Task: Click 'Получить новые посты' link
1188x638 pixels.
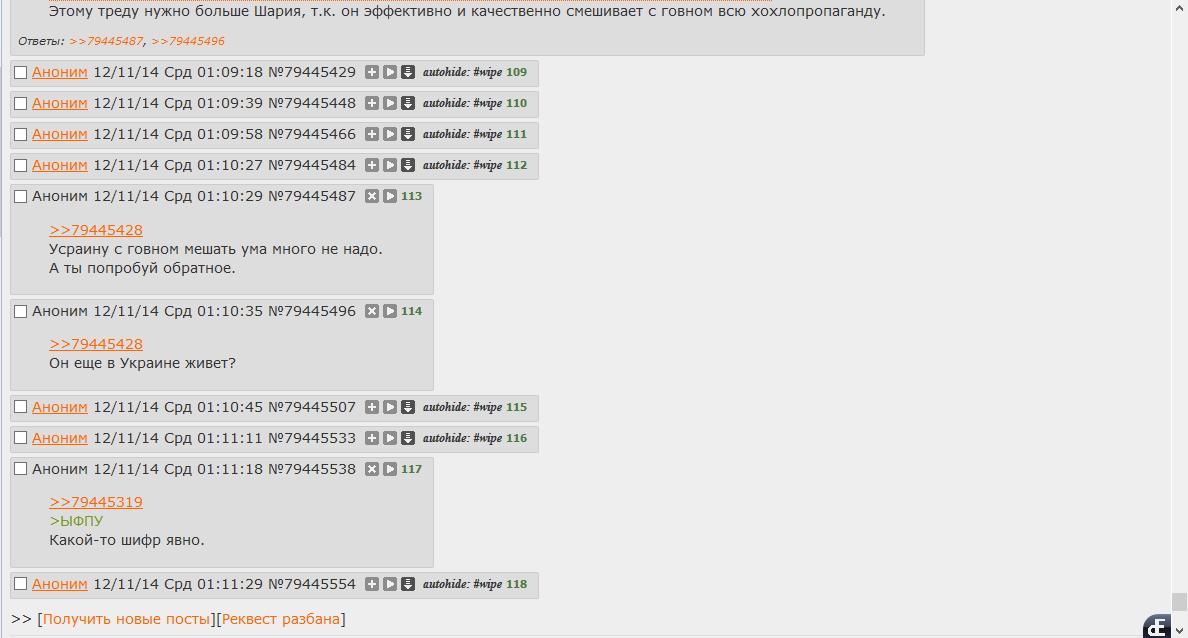Action: point(126,619)
